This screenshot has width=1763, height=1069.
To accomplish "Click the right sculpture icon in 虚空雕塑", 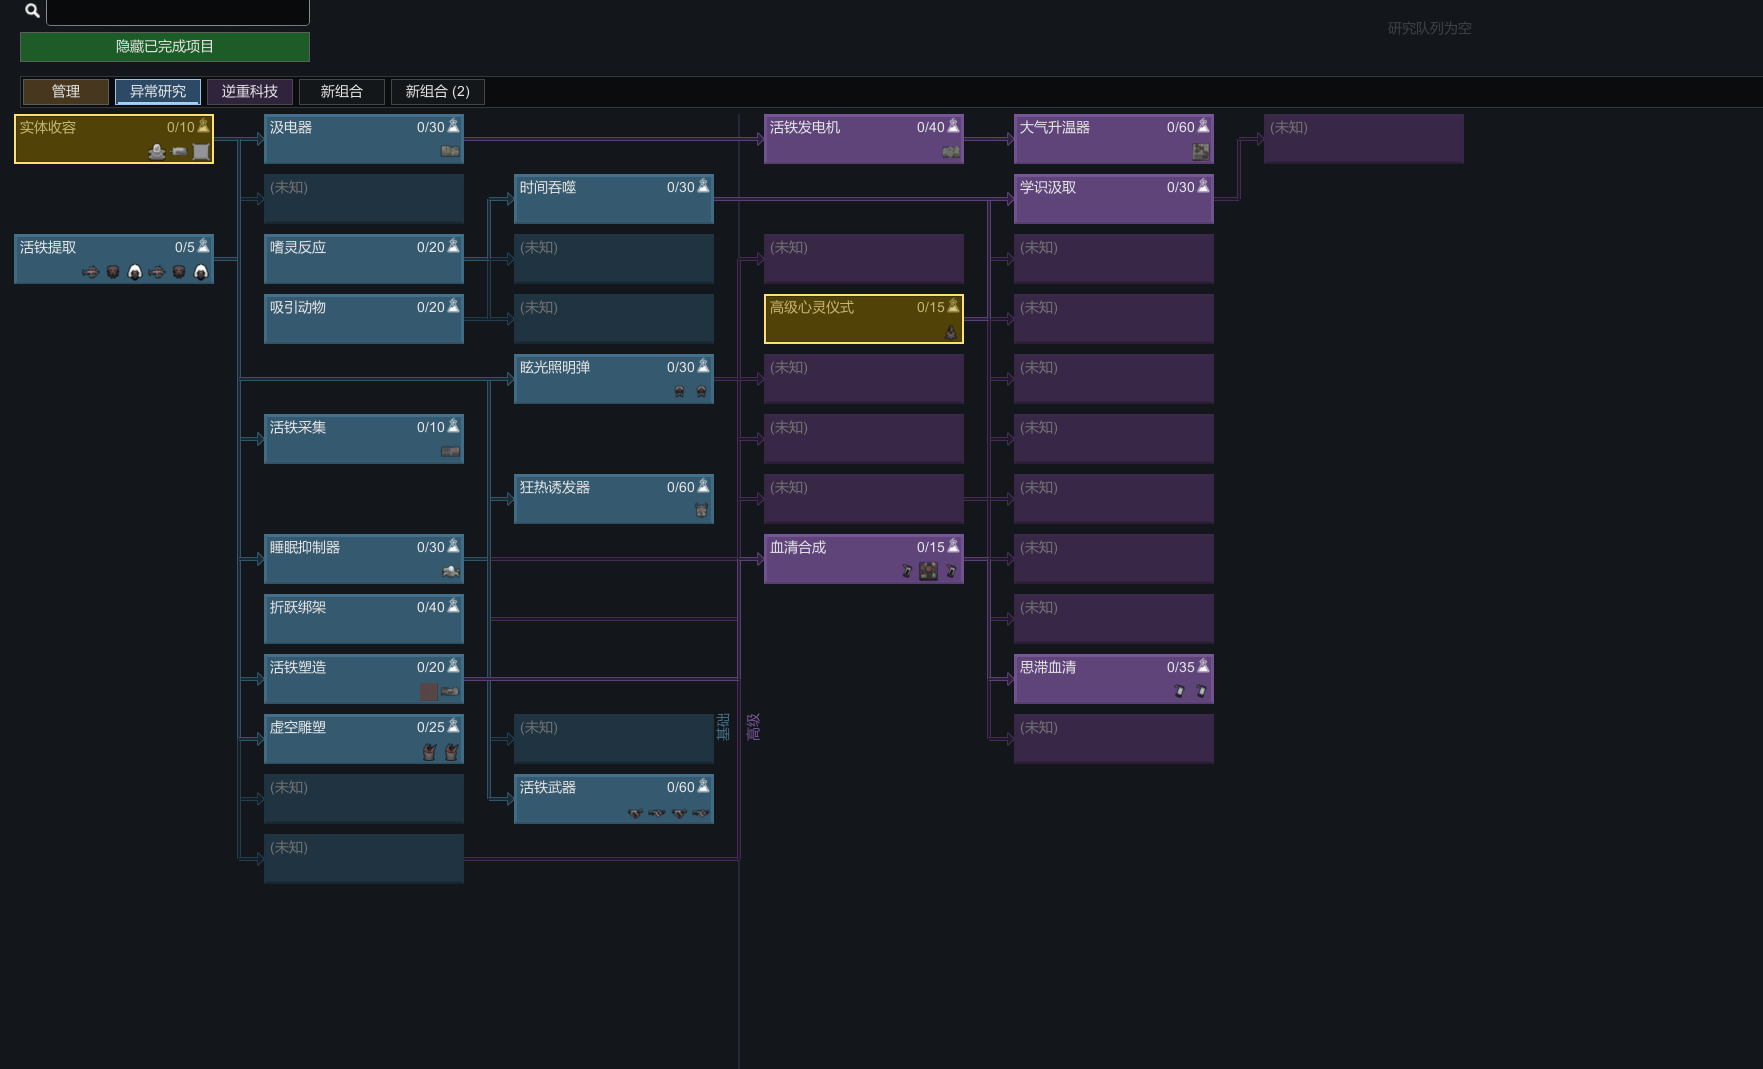I will tap(451, 752).
